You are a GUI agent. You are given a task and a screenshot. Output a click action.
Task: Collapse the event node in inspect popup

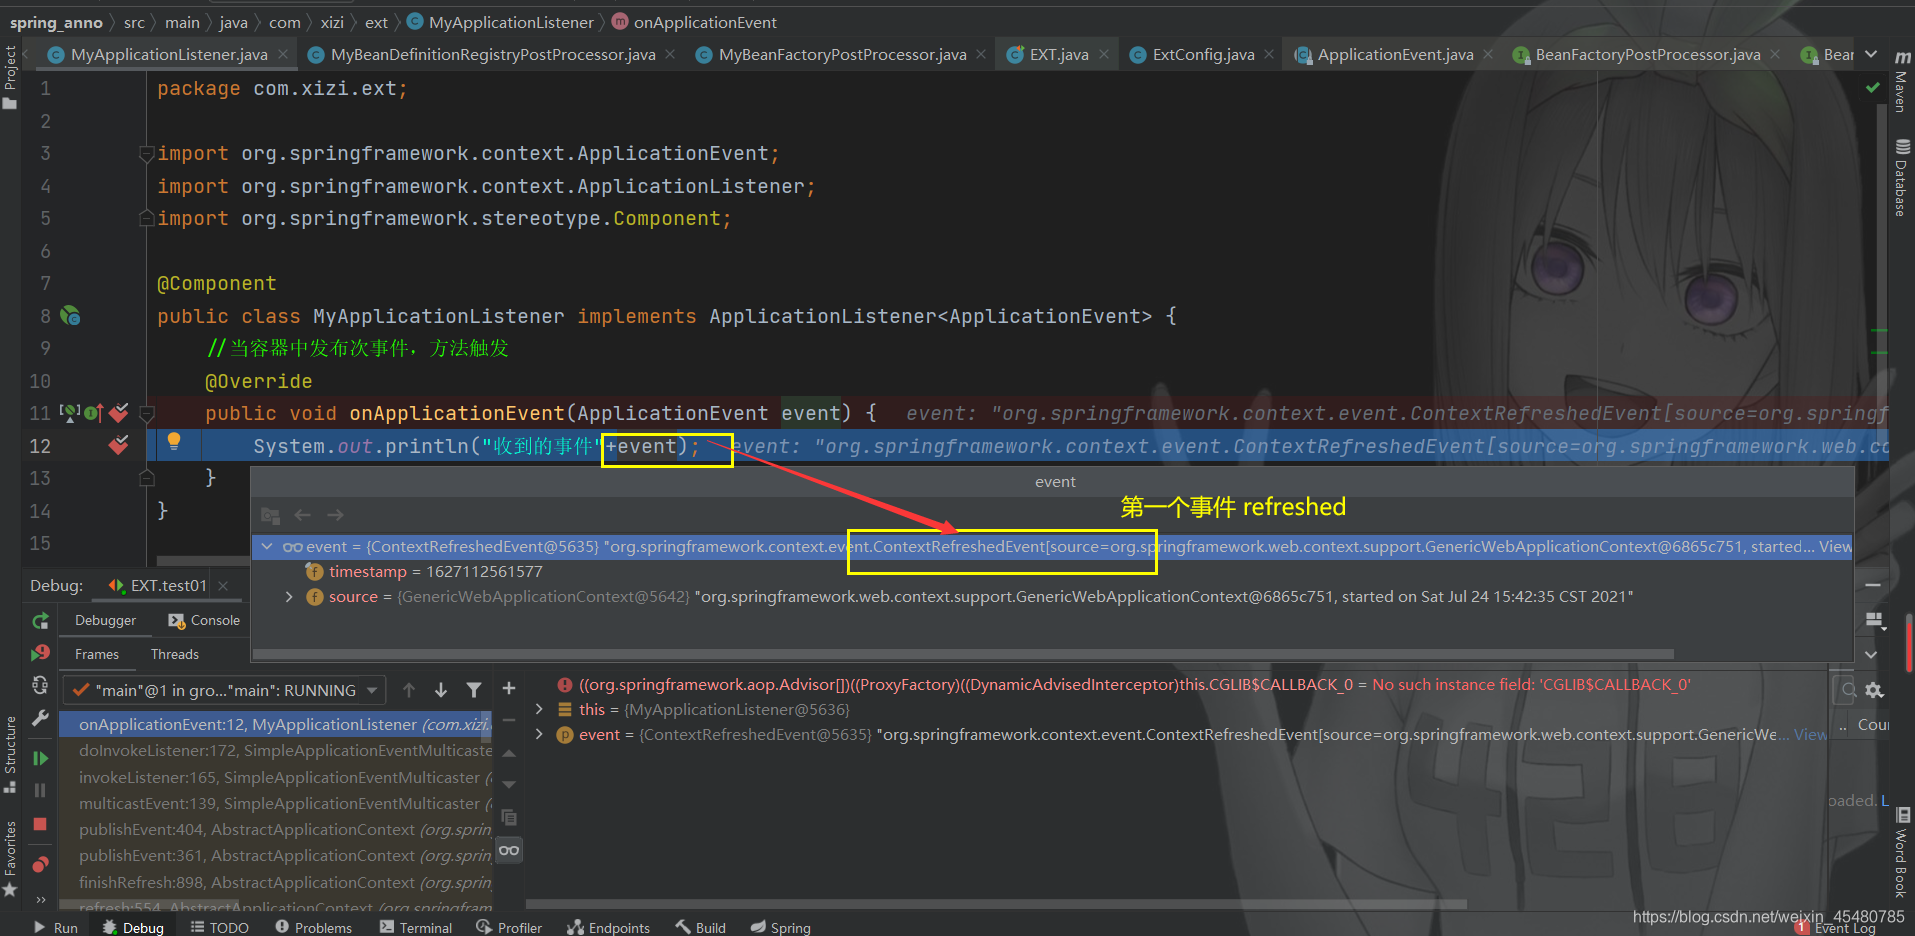coord(267,547)
